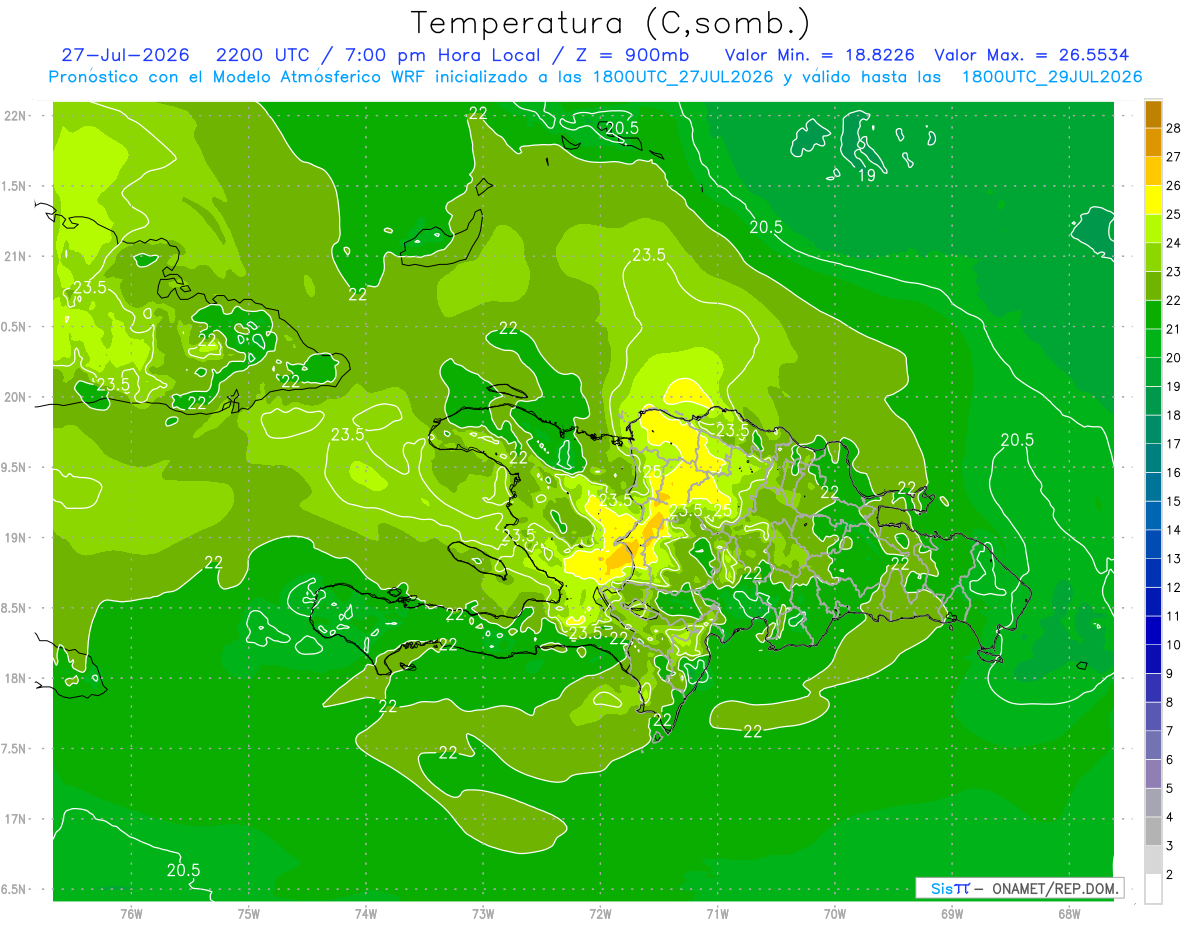The image size is (1200, 927).
Task: Click the "Valor Min. = 18.8226" readout
Action: (820, 55)
